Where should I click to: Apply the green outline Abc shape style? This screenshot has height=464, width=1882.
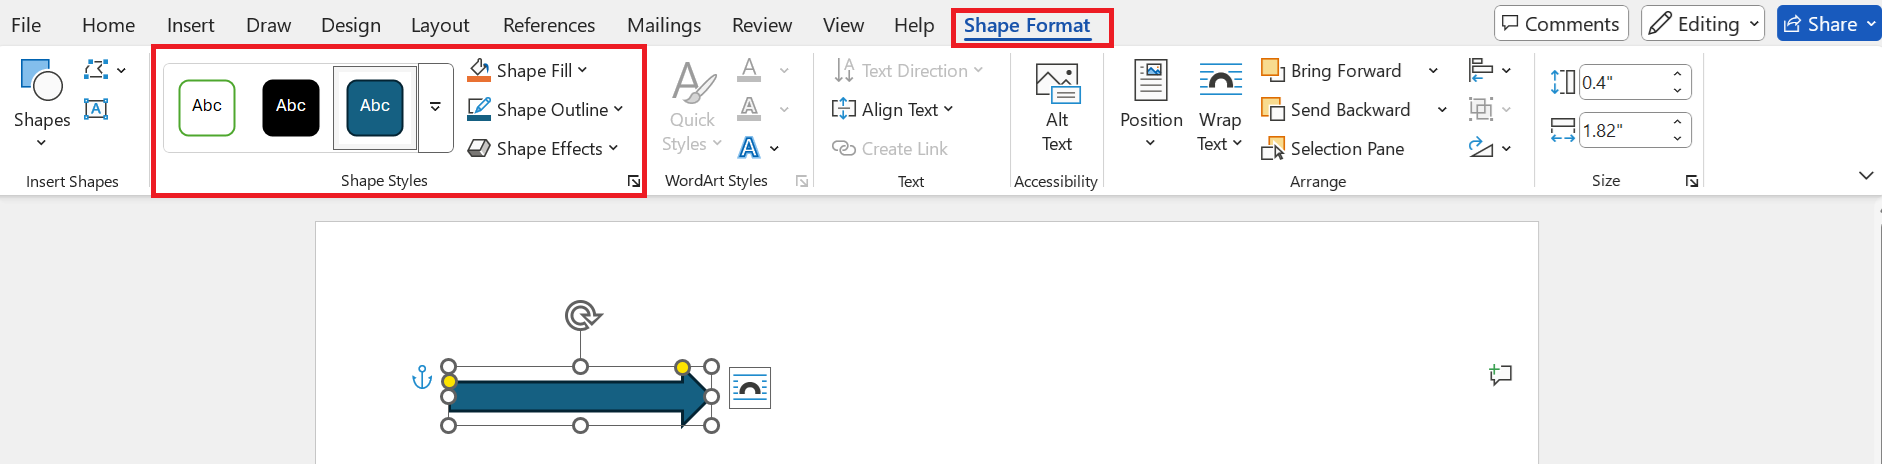pos(207,107)
